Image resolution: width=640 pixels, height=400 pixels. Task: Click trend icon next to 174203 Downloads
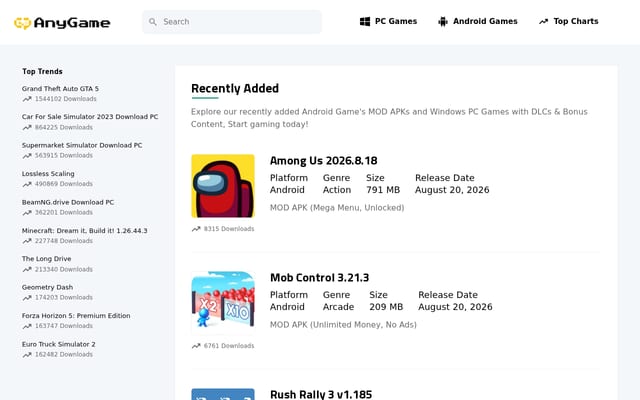pyautogui.click(x=27, y=298)
